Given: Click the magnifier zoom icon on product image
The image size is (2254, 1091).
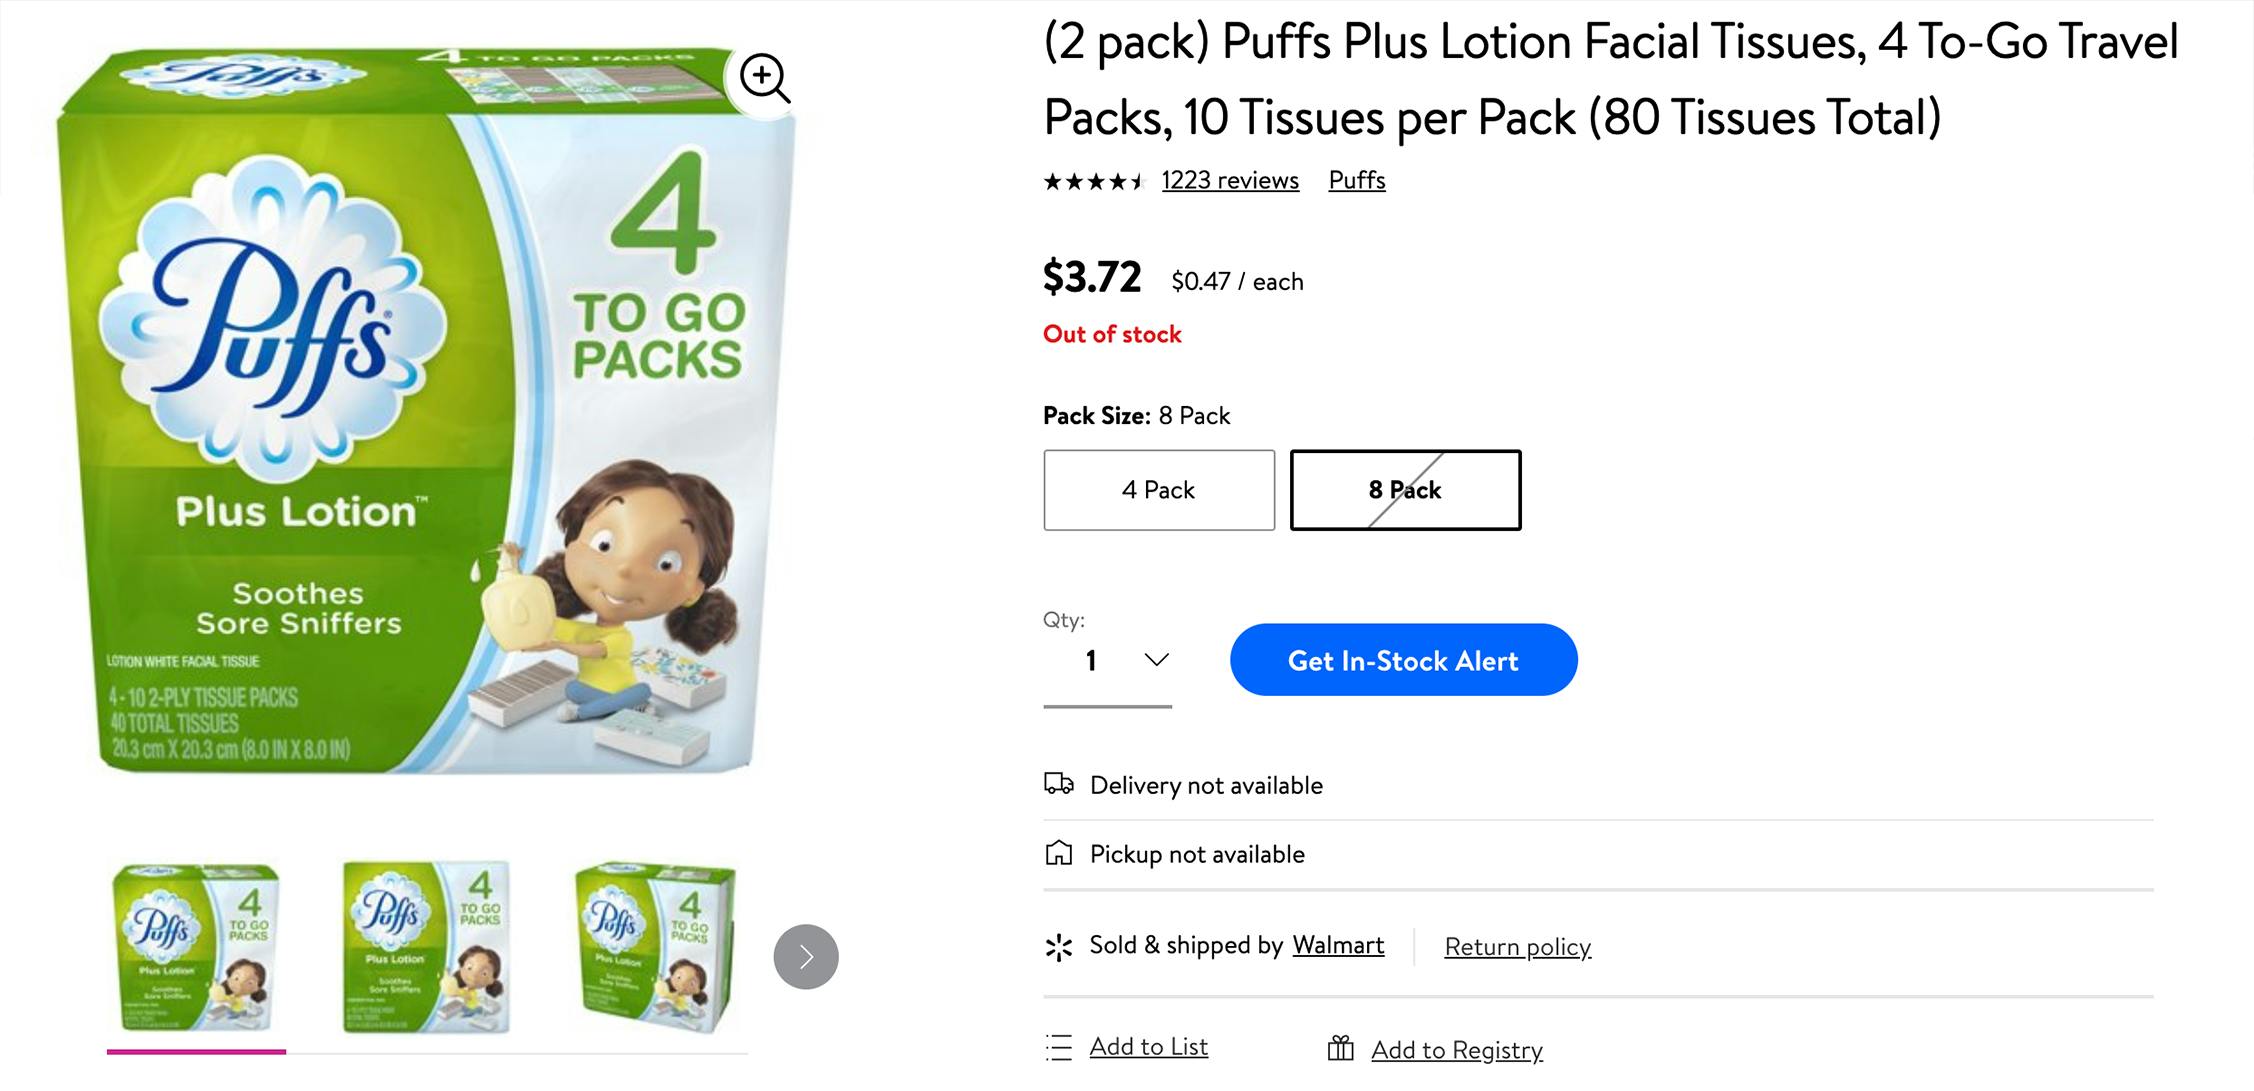Looking at the screenshot, I should point(765,78).
